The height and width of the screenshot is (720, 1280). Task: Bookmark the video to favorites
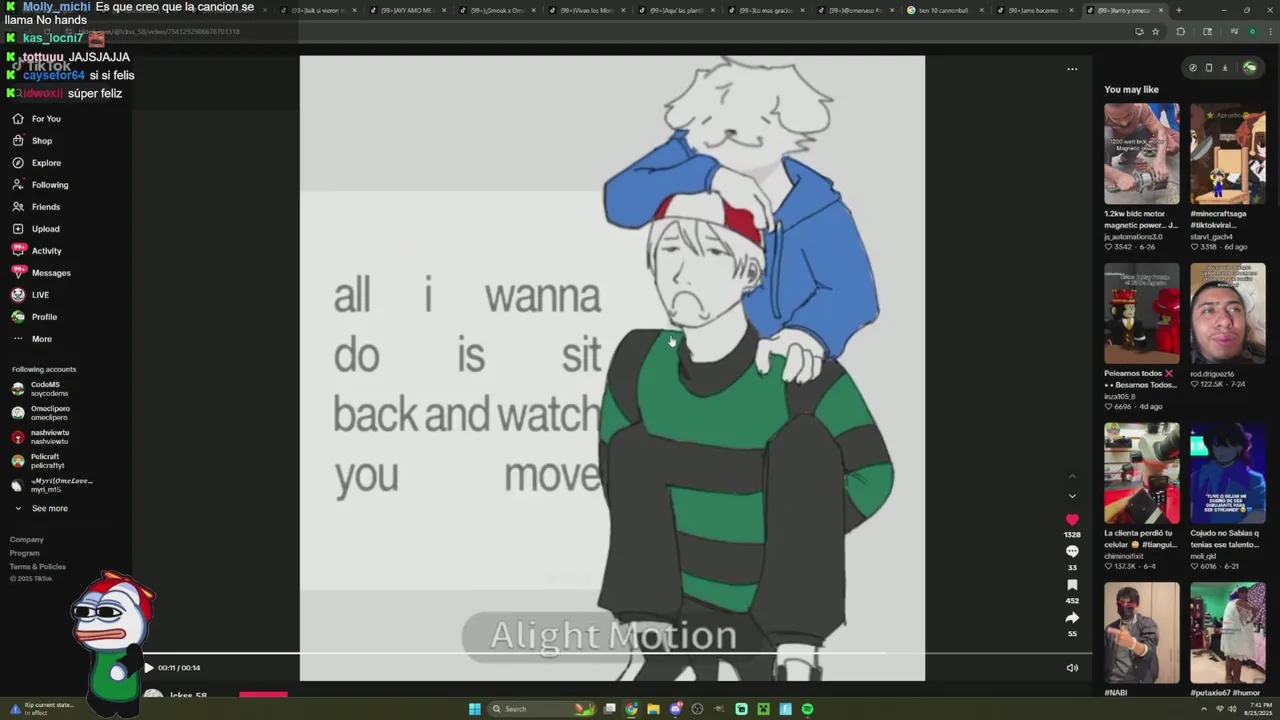[1072, 585]
